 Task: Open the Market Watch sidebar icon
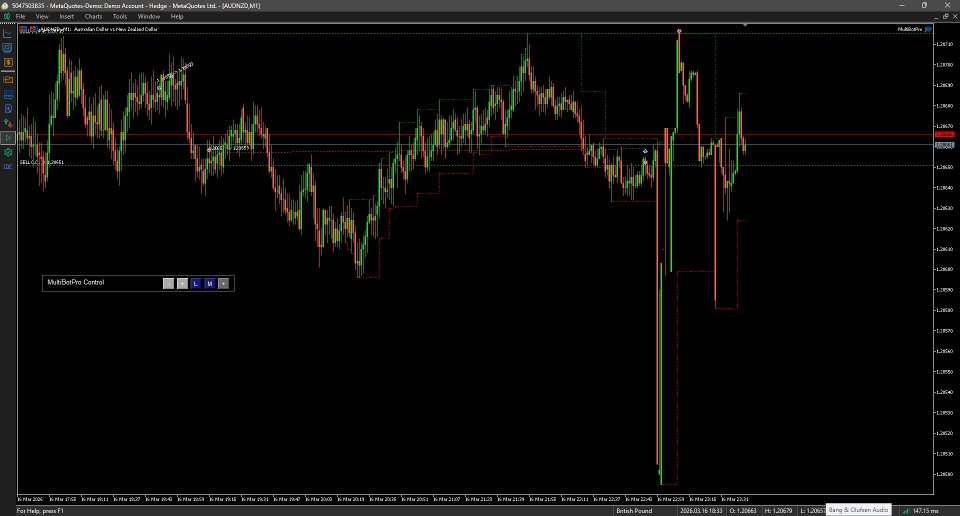(x=8, y=48)
